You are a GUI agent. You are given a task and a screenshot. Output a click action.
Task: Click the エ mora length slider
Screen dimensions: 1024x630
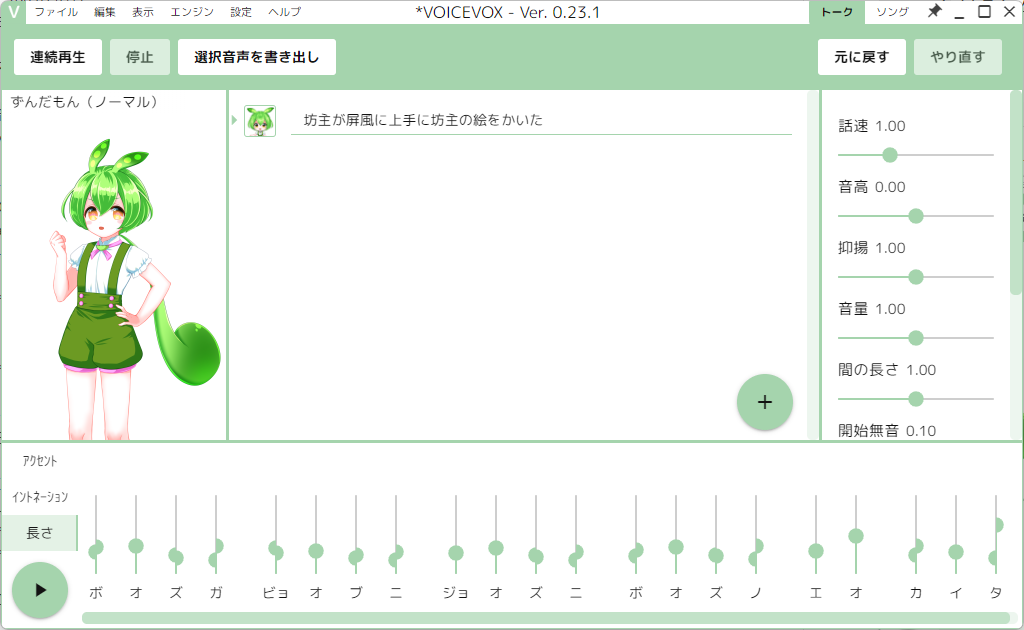click(816, 534)
